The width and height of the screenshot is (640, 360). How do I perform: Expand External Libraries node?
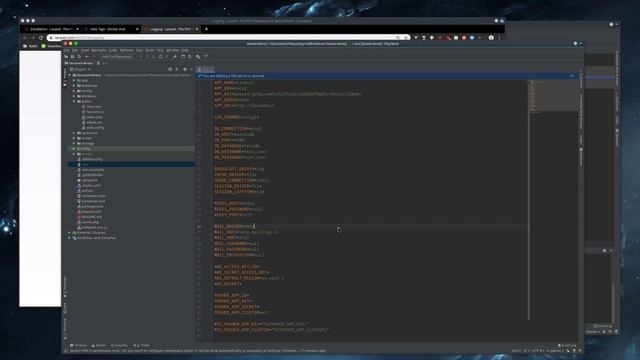click(x=70, y=232)
